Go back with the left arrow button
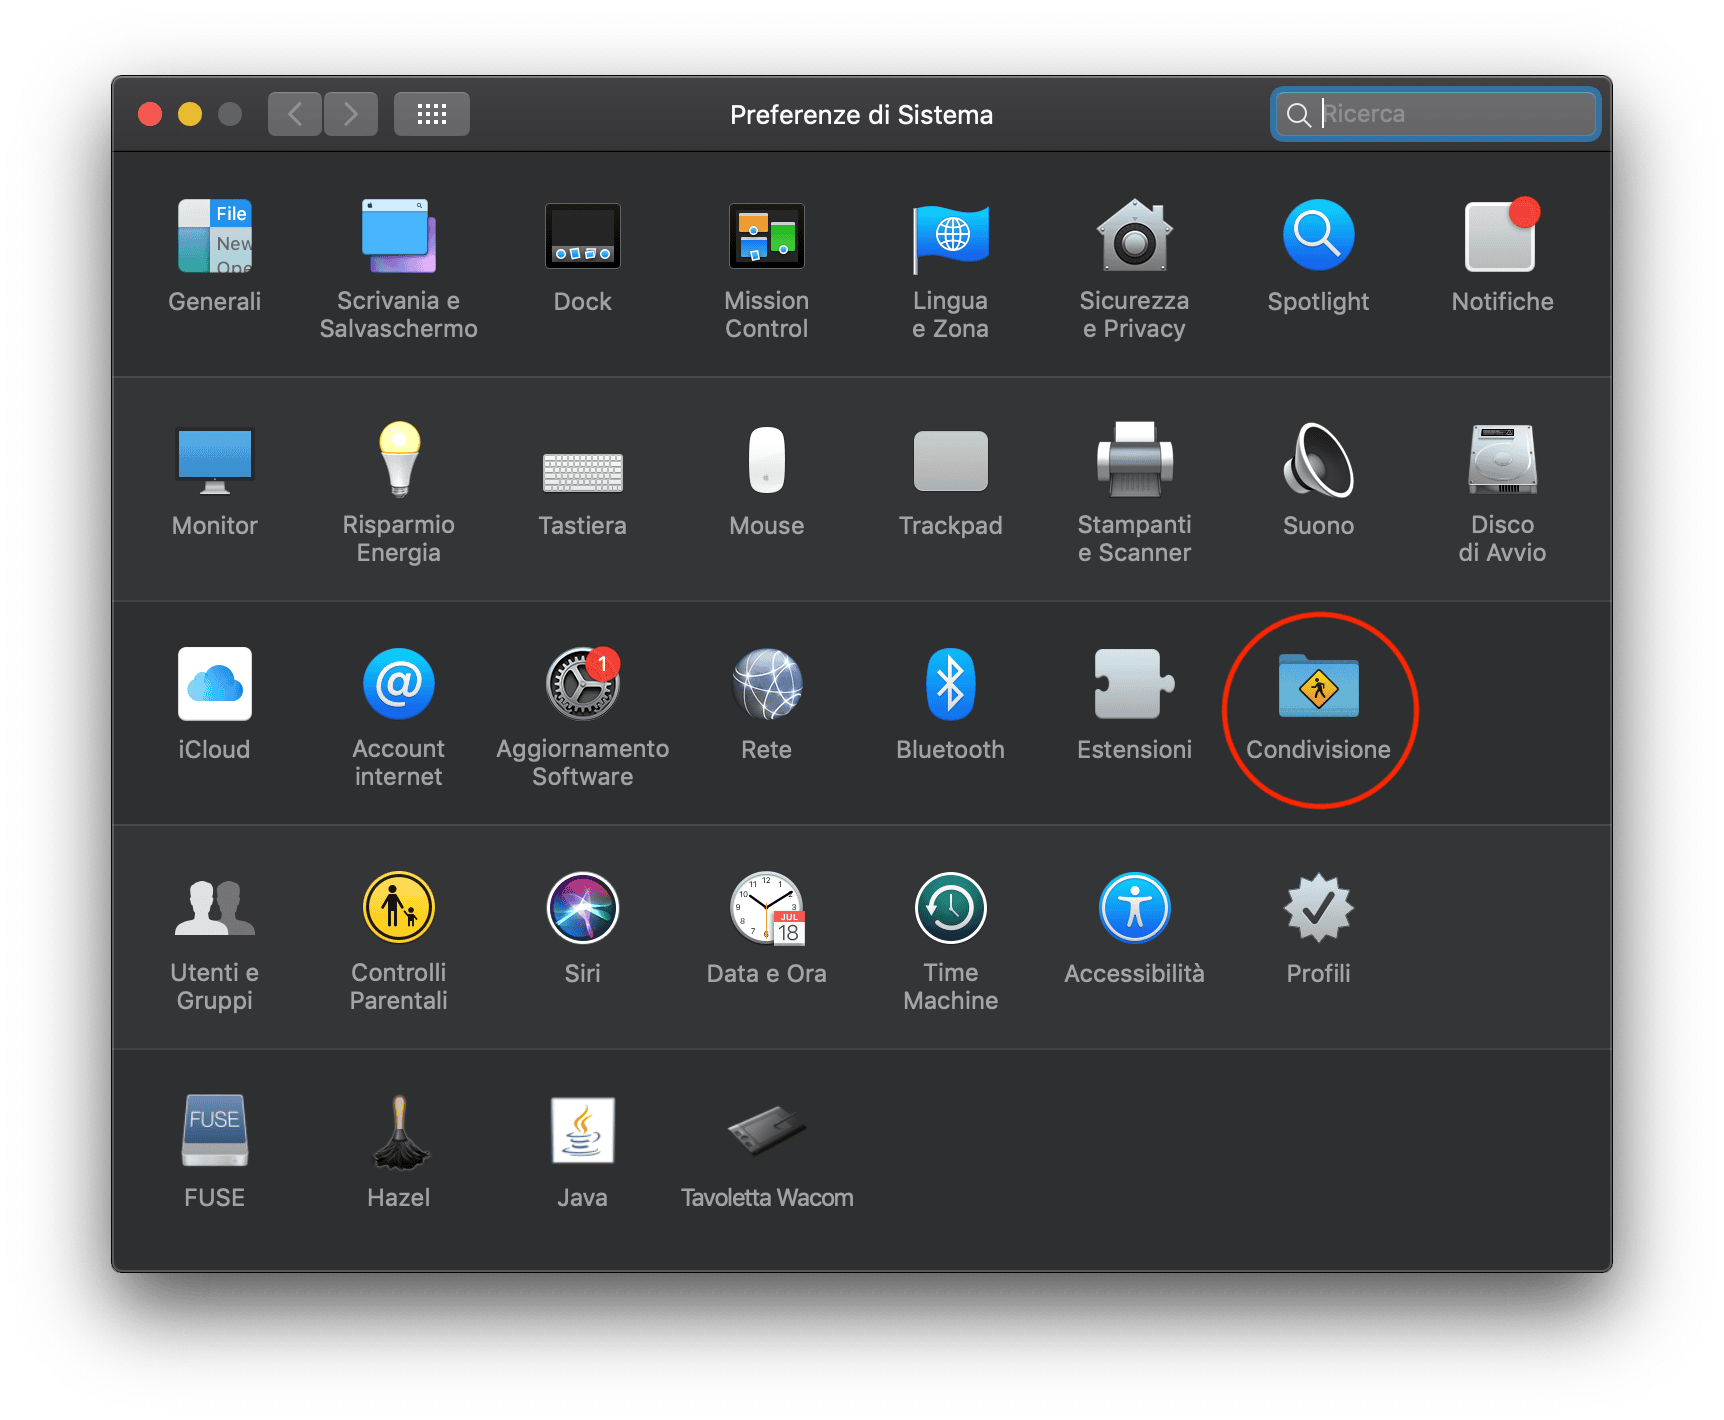The image size is (1724, 1420). (295, 114)
